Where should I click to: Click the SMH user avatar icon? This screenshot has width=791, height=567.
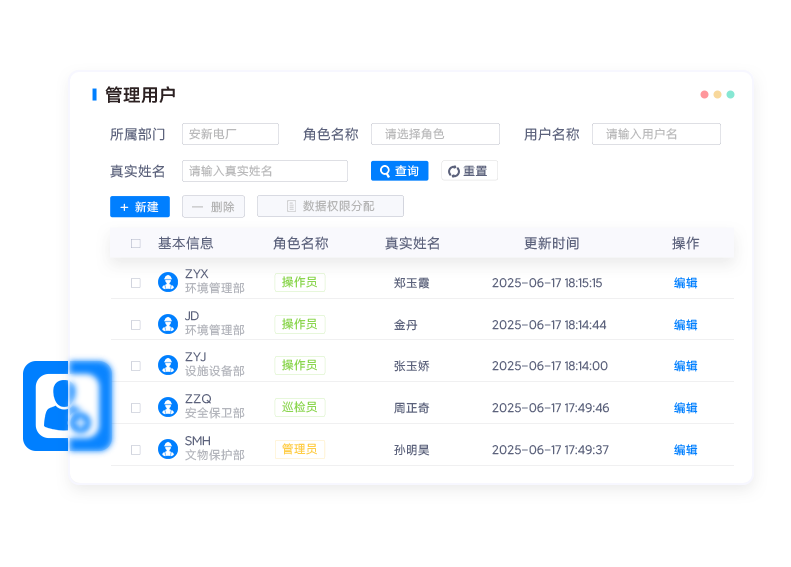(x=168, y=449)
